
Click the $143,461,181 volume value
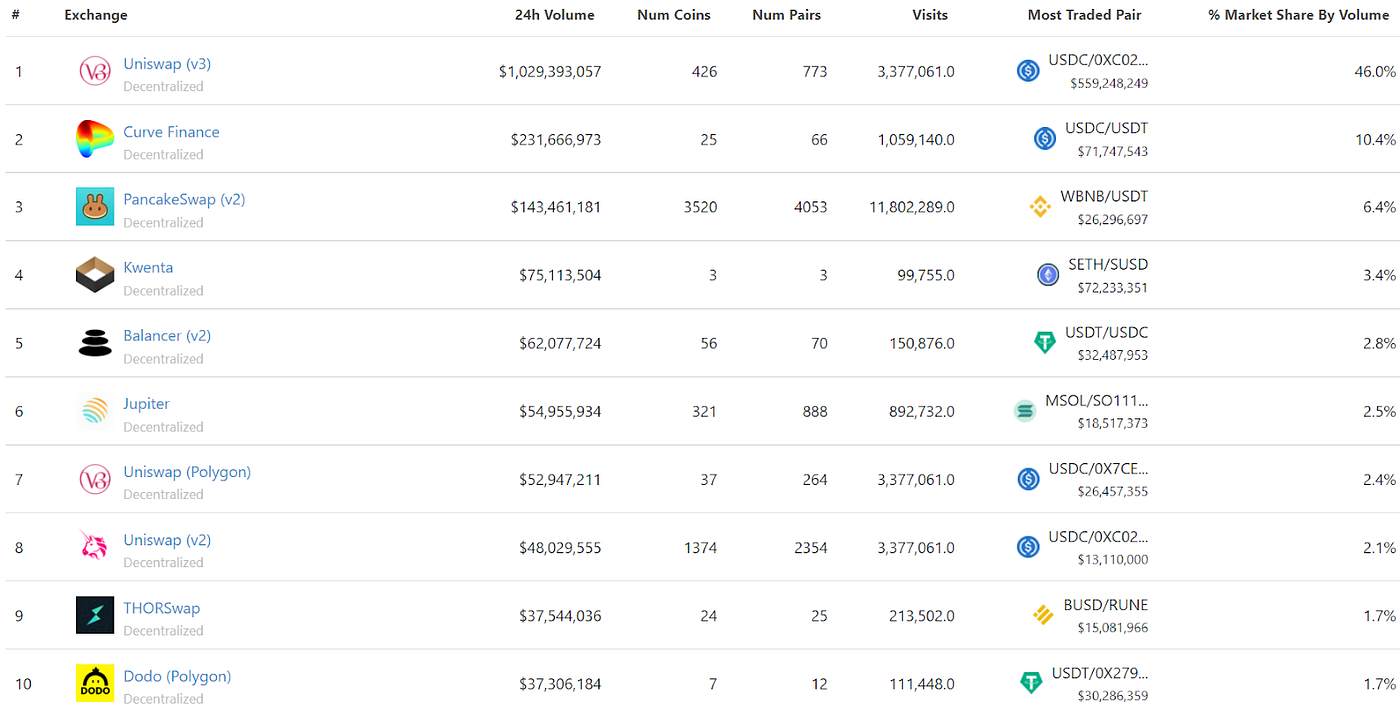click(556, 208)
